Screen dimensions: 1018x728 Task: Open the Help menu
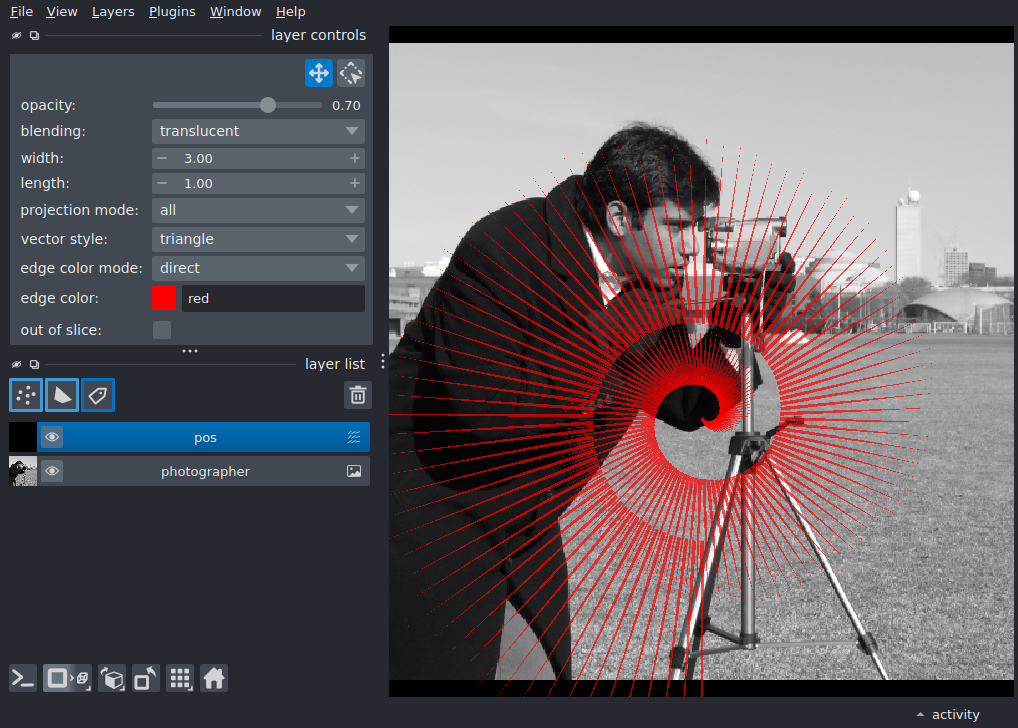(290, 12)
